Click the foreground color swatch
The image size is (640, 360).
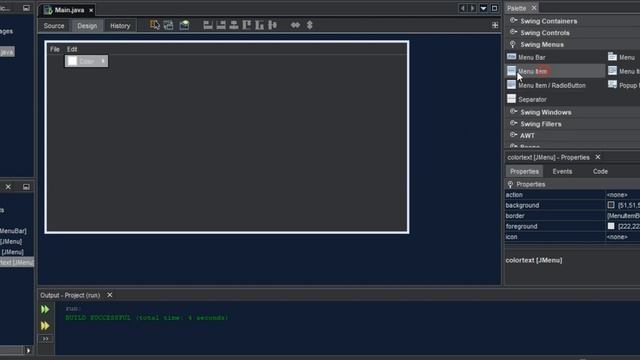tap(611, 226)
